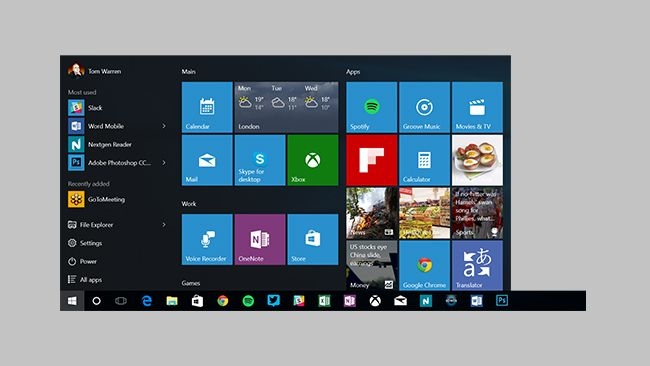650x366 pixels.
Task: Open the Sports live tile
Action: (477, 213)
